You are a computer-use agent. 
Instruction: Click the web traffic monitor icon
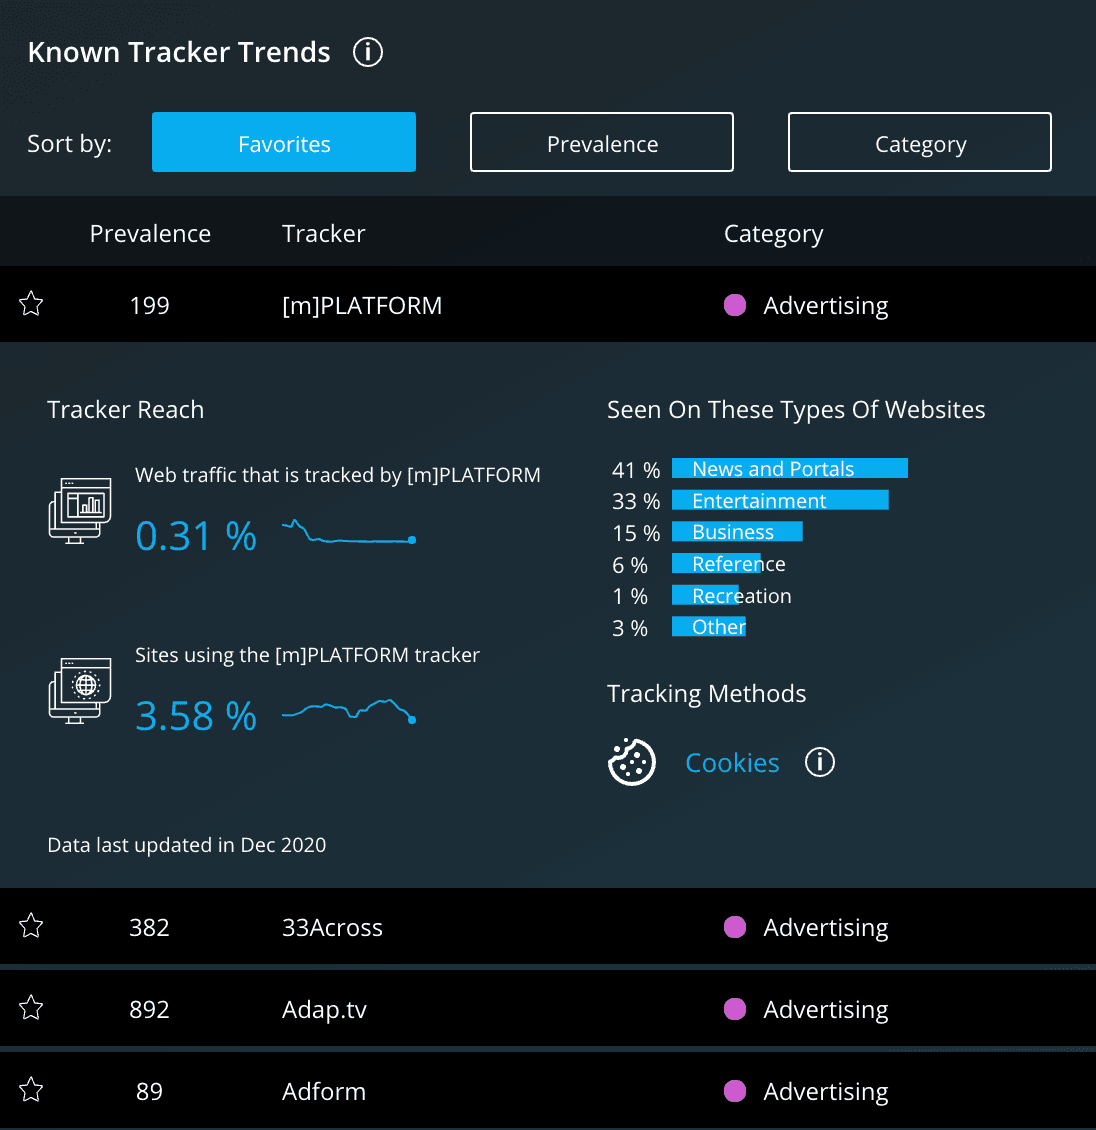(x=80, y=510)
